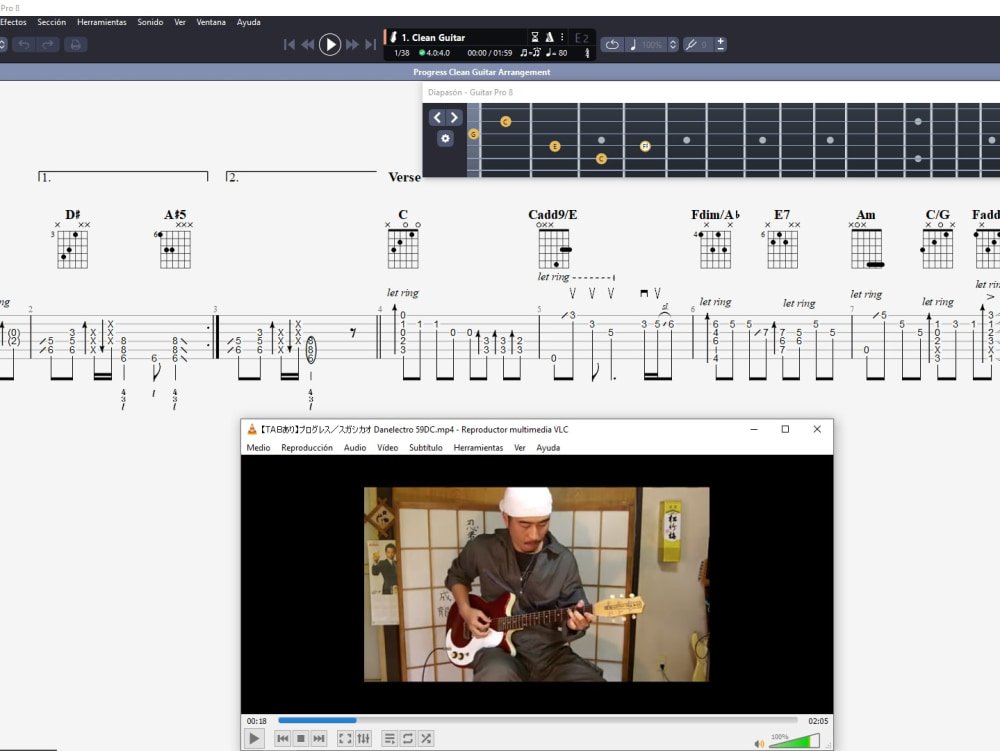Open the E2 tuner display
The height and width of the screenshot is (751, 1000).
click(x=582, y=38)
